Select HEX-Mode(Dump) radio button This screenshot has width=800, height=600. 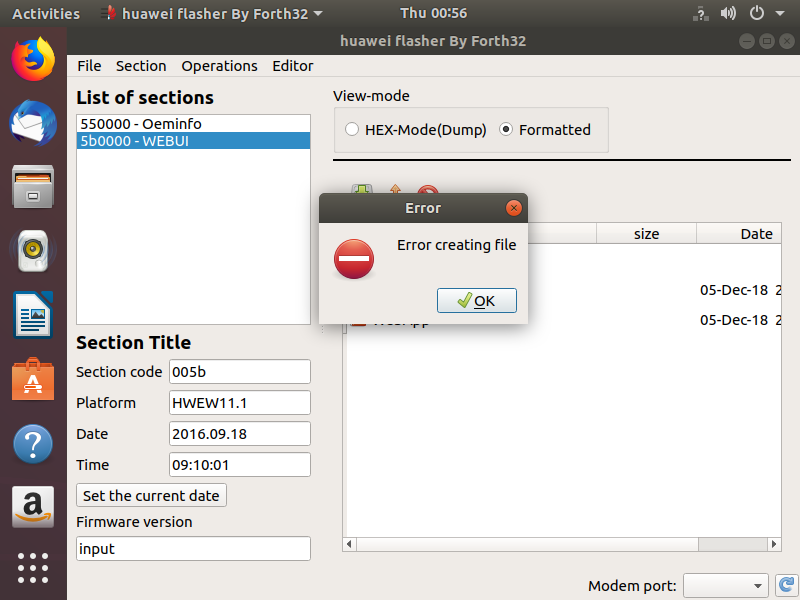352,129
